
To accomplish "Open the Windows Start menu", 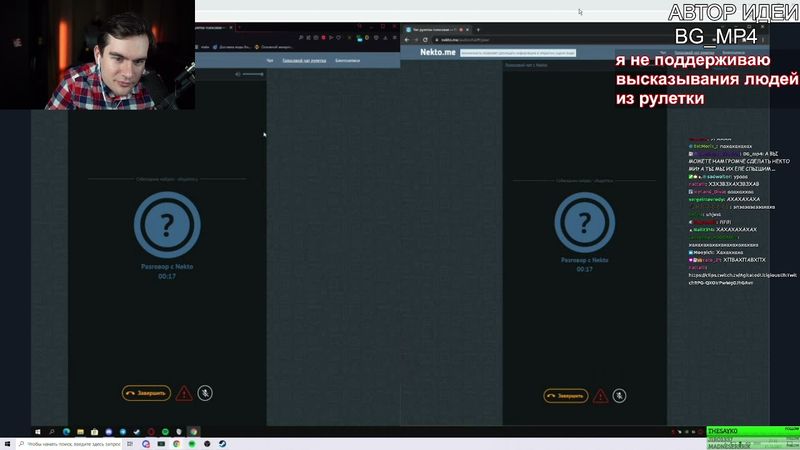I will [x=7, y=444].
